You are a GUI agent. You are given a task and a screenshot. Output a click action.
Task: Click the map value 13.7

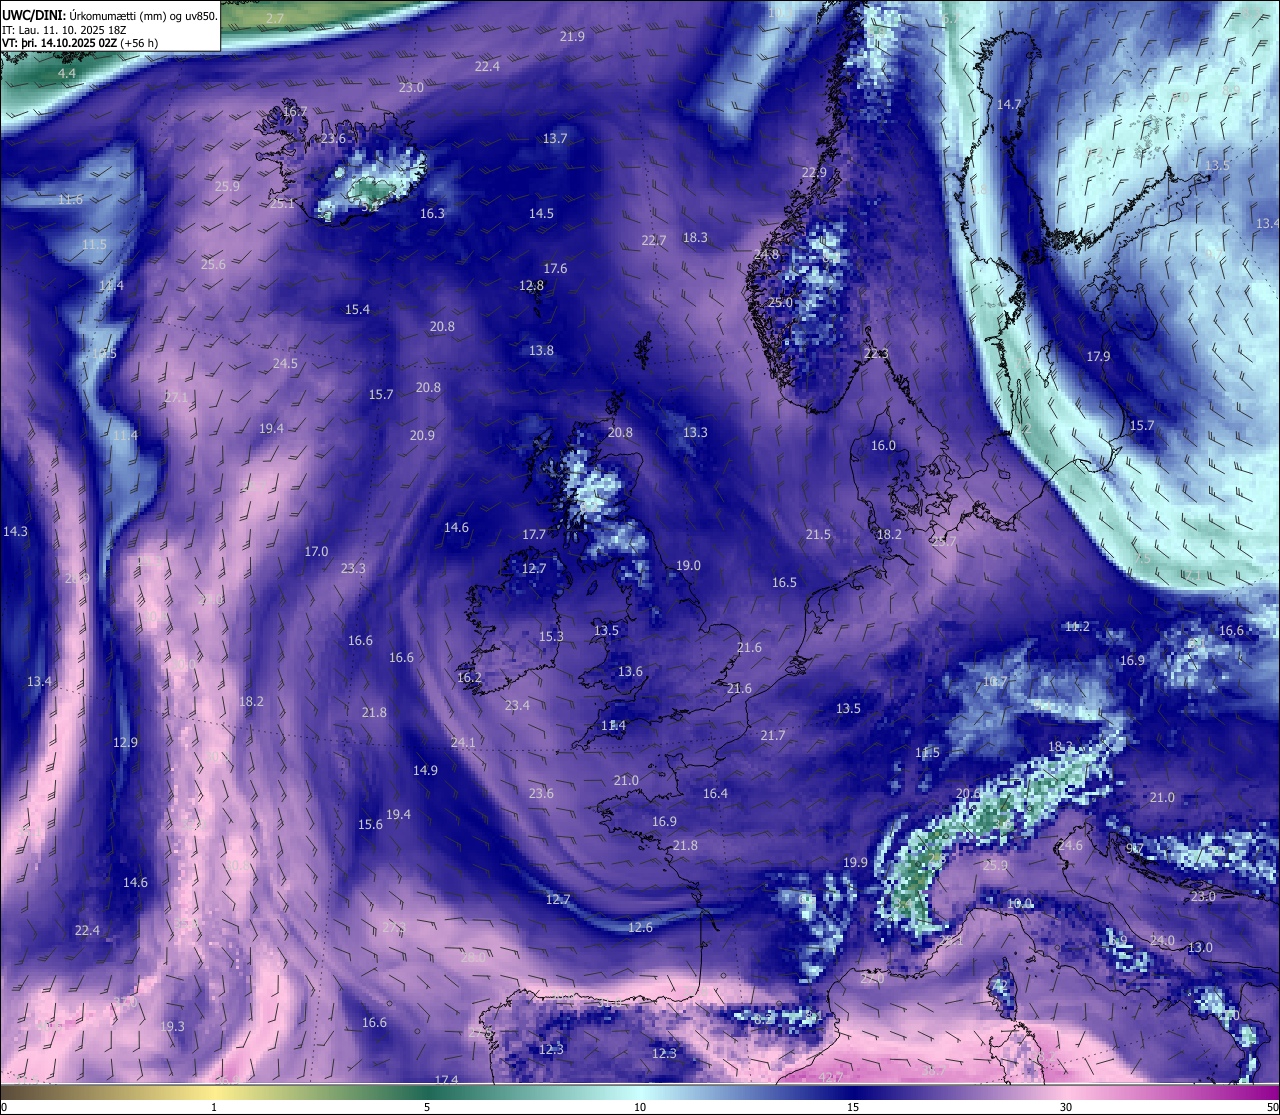tap(555, 139)
